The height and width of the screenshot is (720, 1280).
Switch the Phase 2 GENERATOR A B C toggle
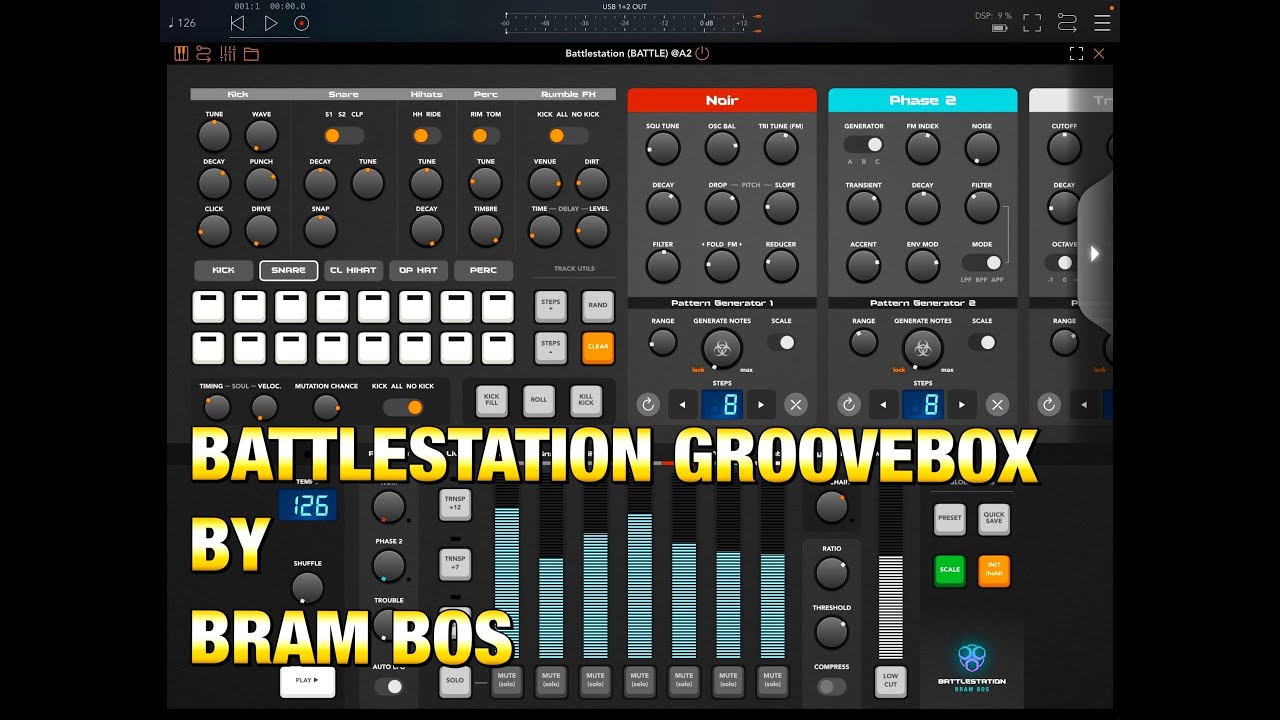click(x=864, y=144)
